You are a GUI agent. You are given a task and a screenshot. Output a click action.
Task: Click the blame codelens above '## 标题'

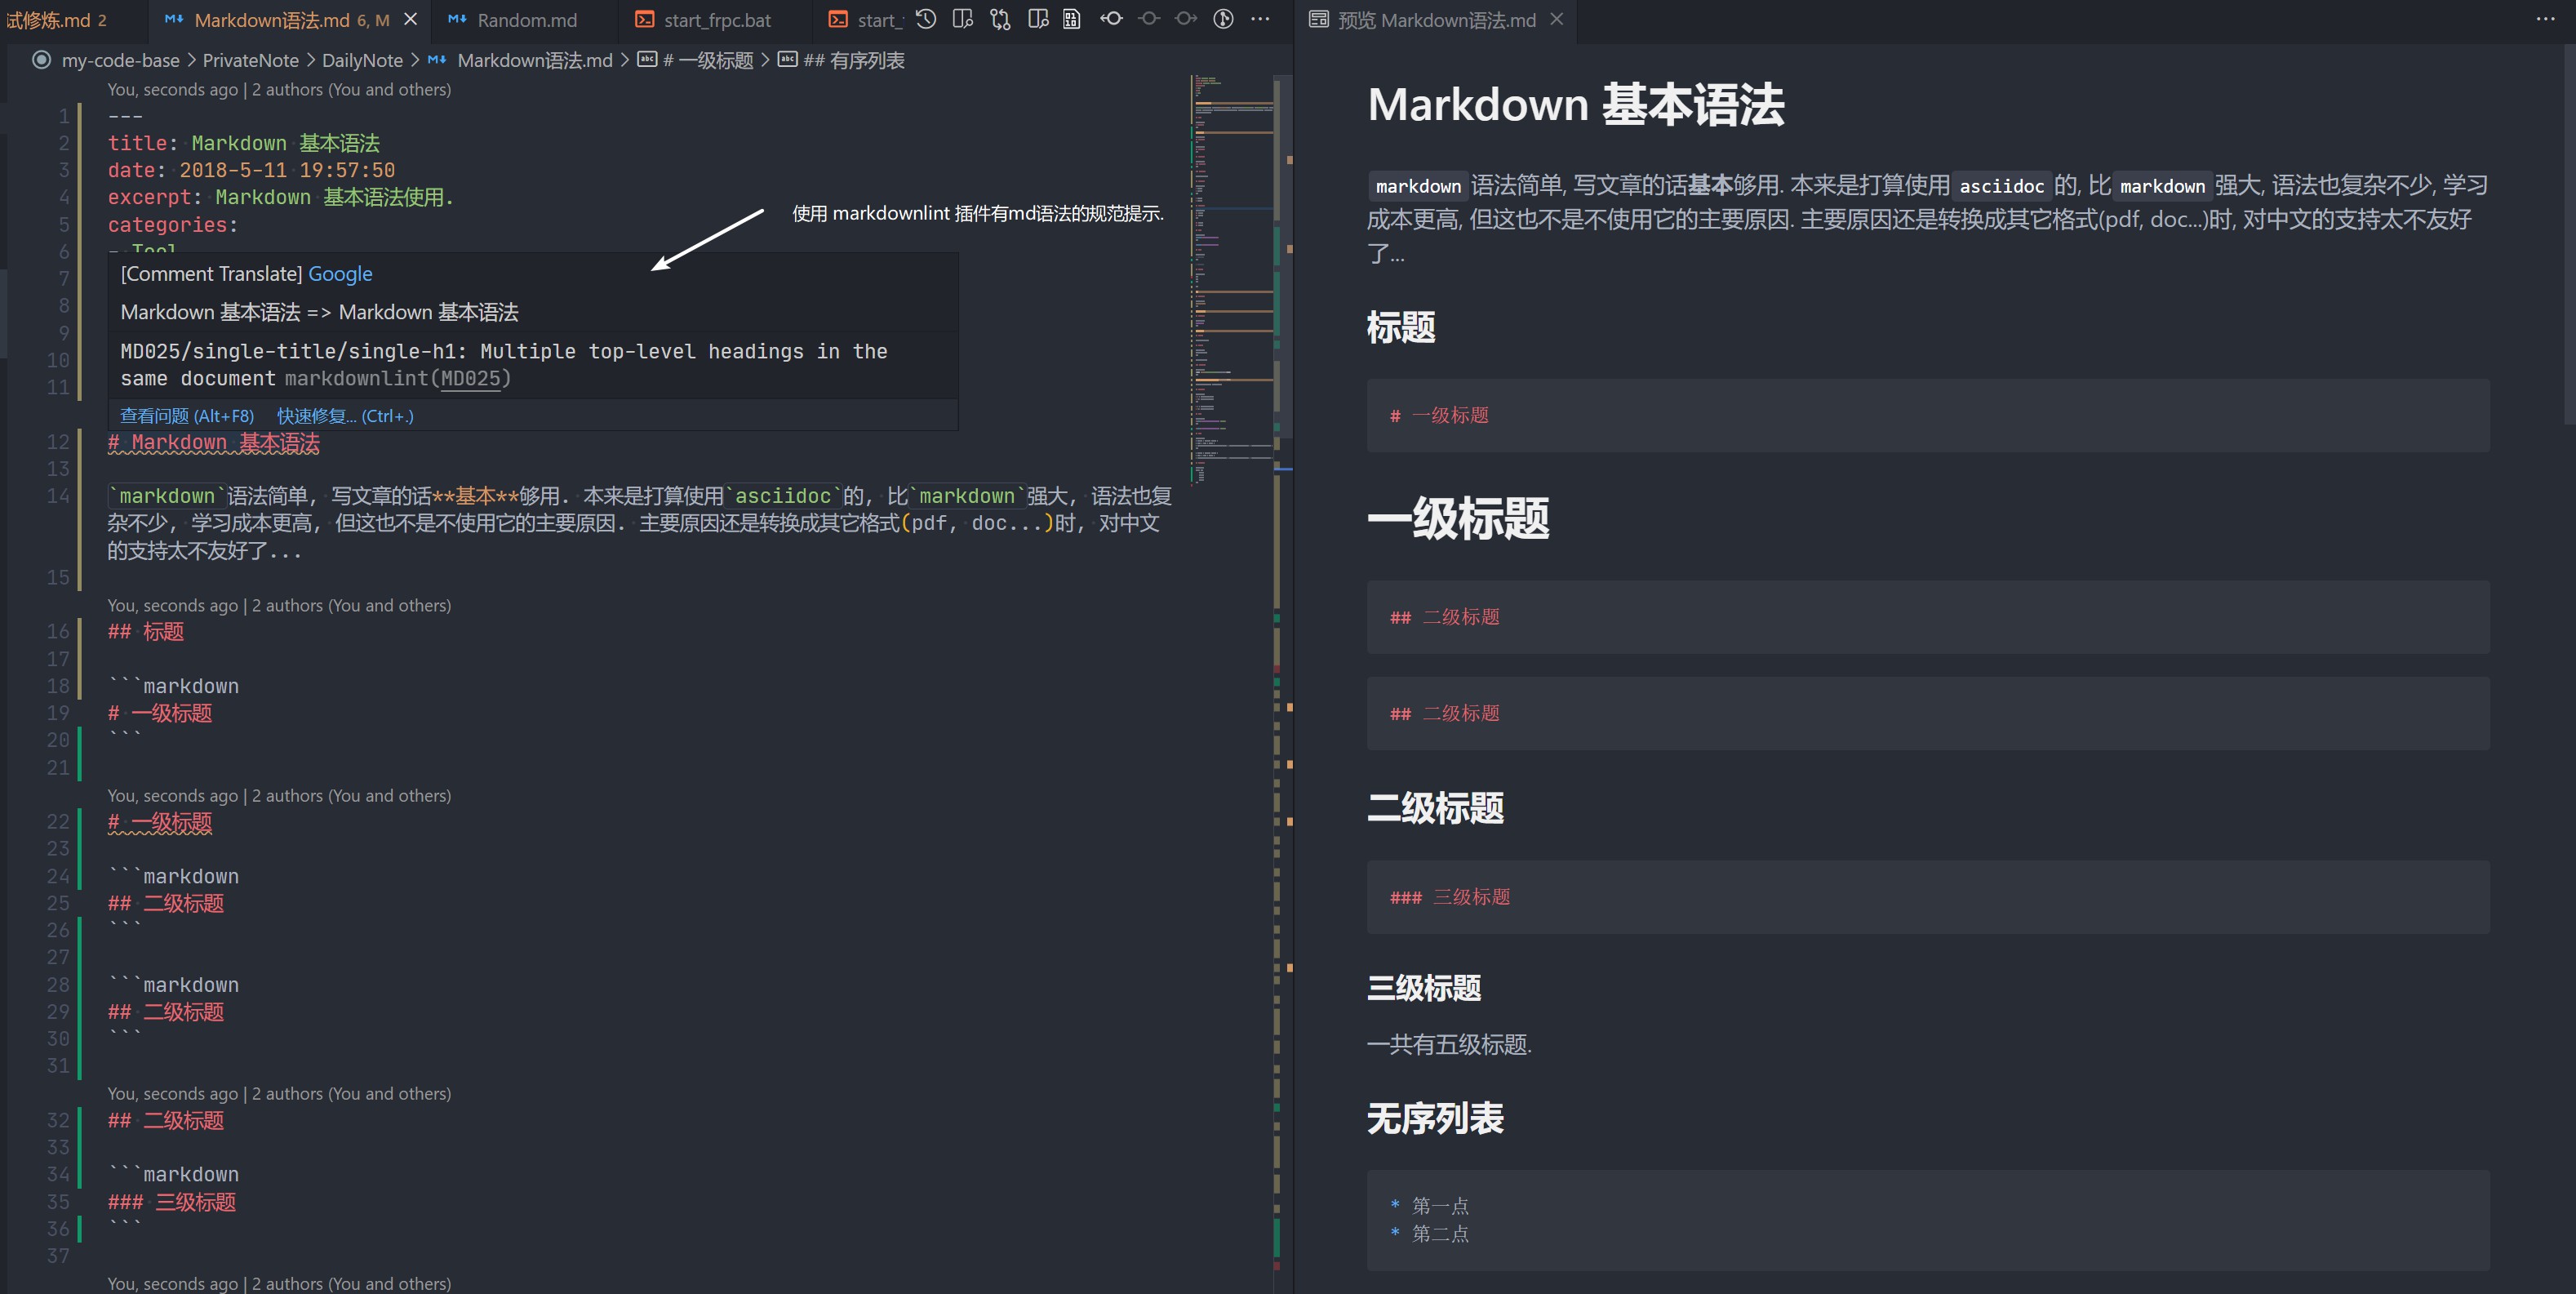click(279, 606)
